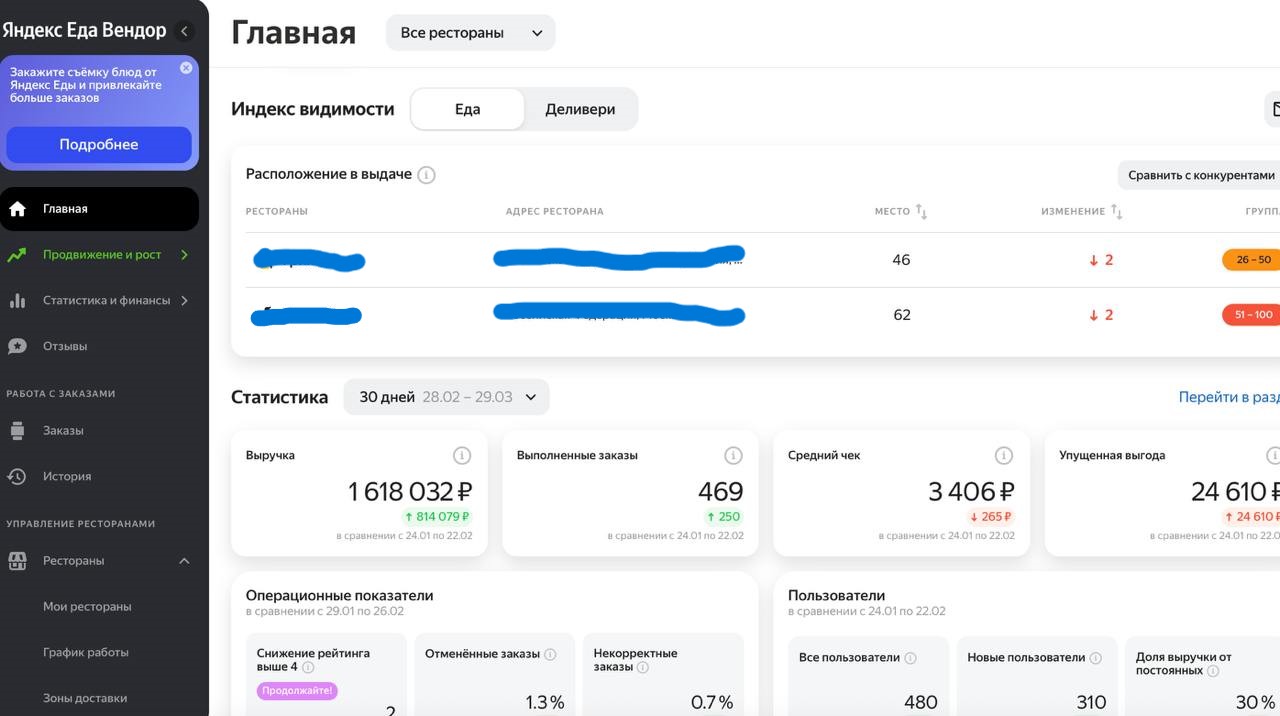The height and width of the screenshot is (716, 1280).
Task: Click average check value 3 406 ₽
Action: click(971, 492)
